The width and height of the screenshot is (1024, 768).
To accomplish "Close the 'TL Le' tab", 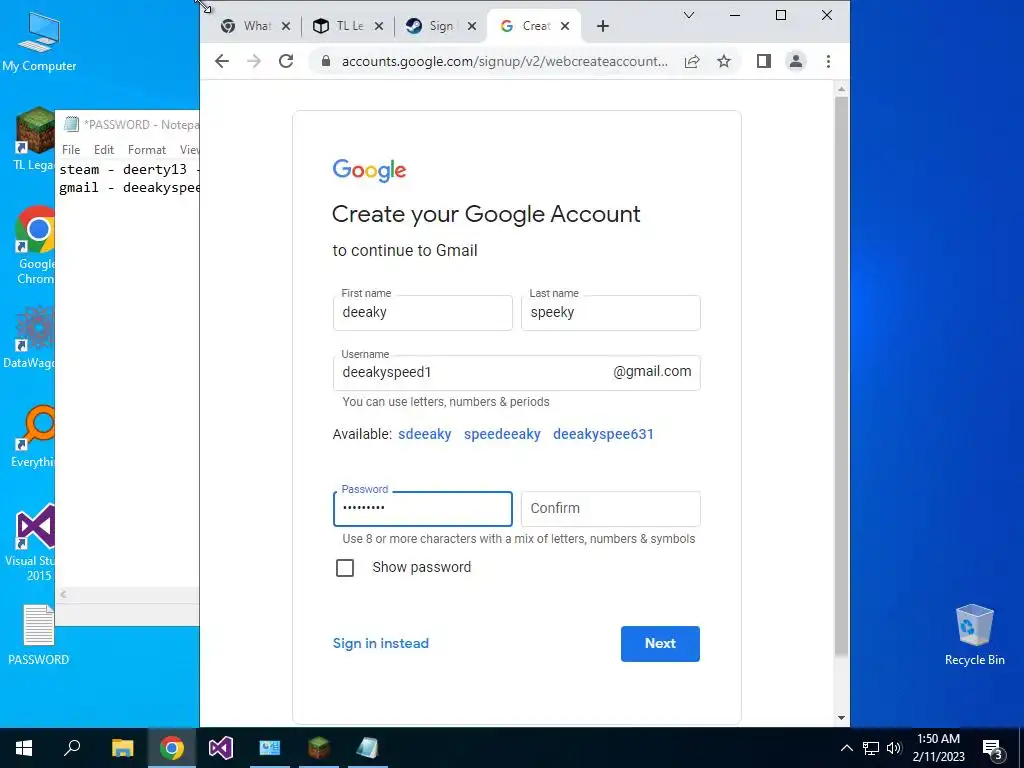I will (379, 26).
